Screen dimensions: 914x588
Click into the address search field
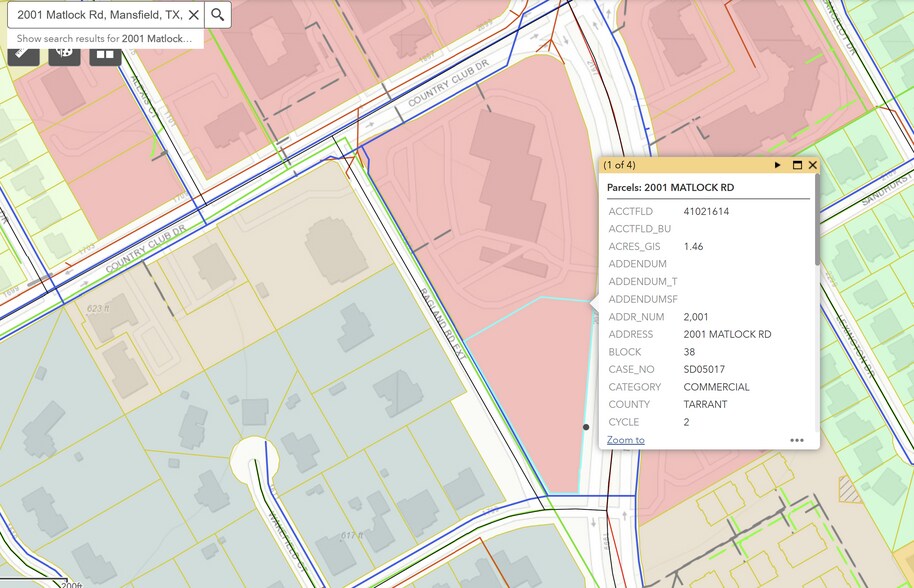pyautogui.click(x=95, y=15)
